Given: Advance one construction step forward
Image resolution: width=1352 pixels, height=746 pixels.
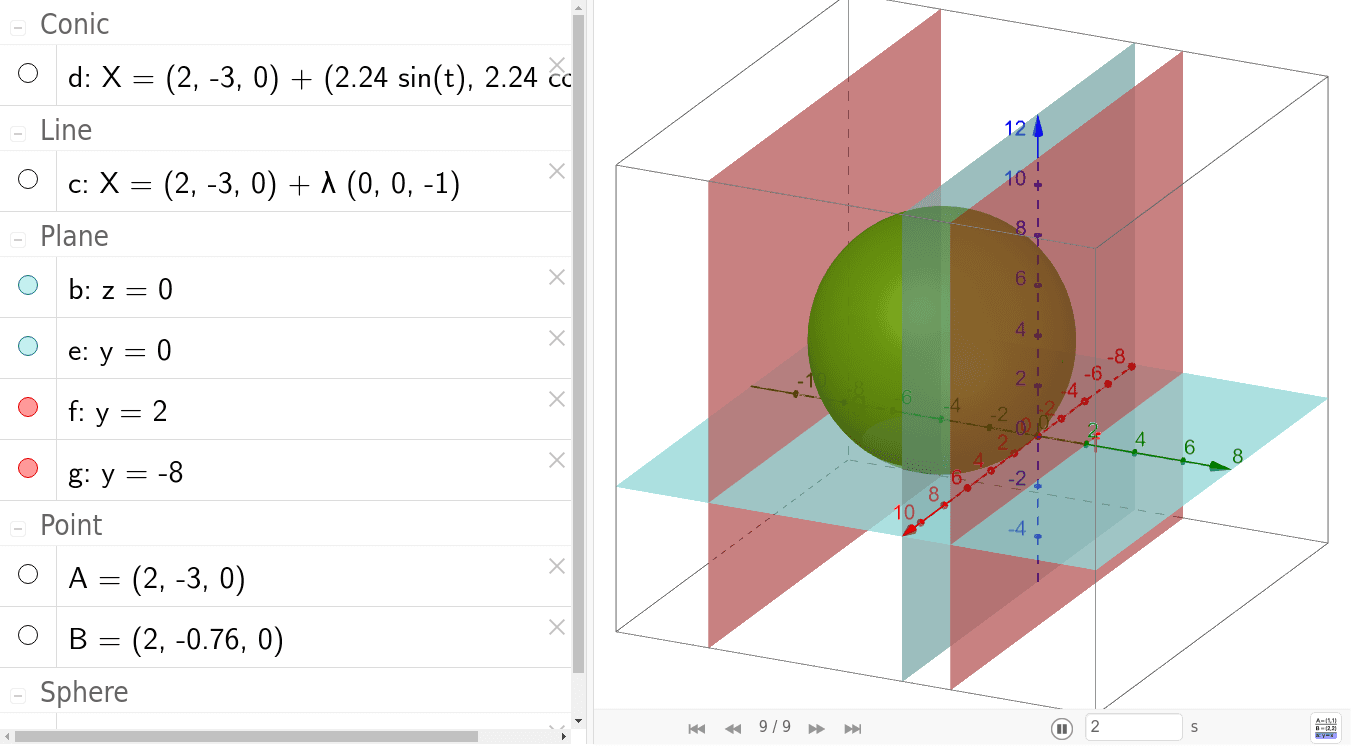Looking at the screenshot, I should [816, 729].
